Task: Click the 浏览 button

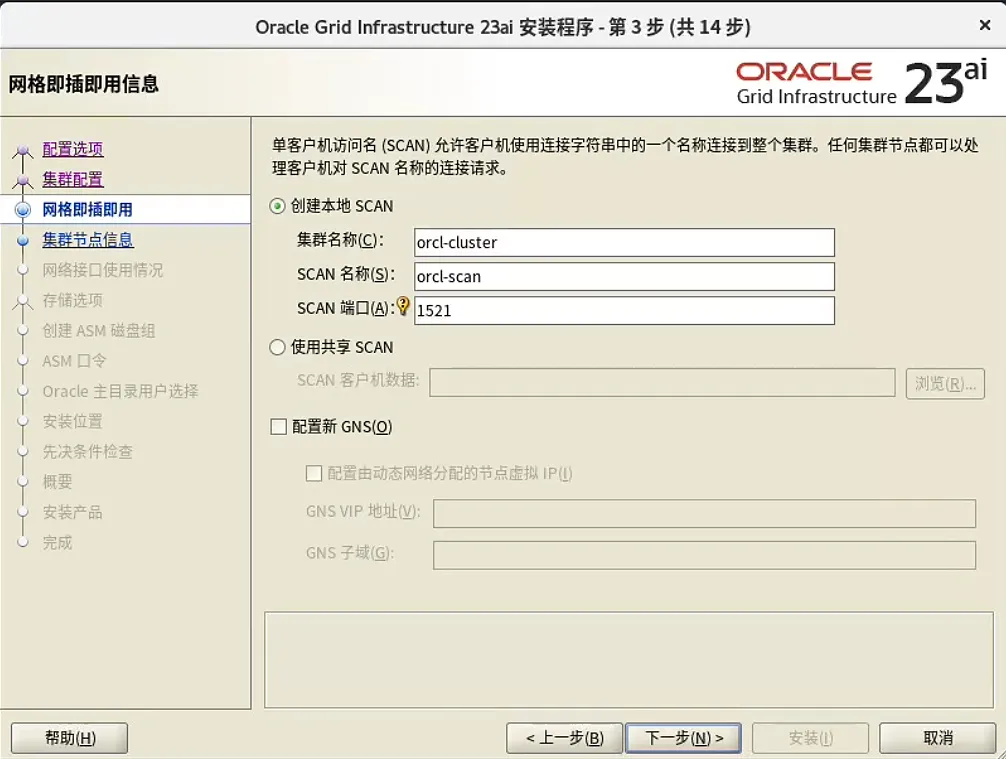Action: click(943, 383)
